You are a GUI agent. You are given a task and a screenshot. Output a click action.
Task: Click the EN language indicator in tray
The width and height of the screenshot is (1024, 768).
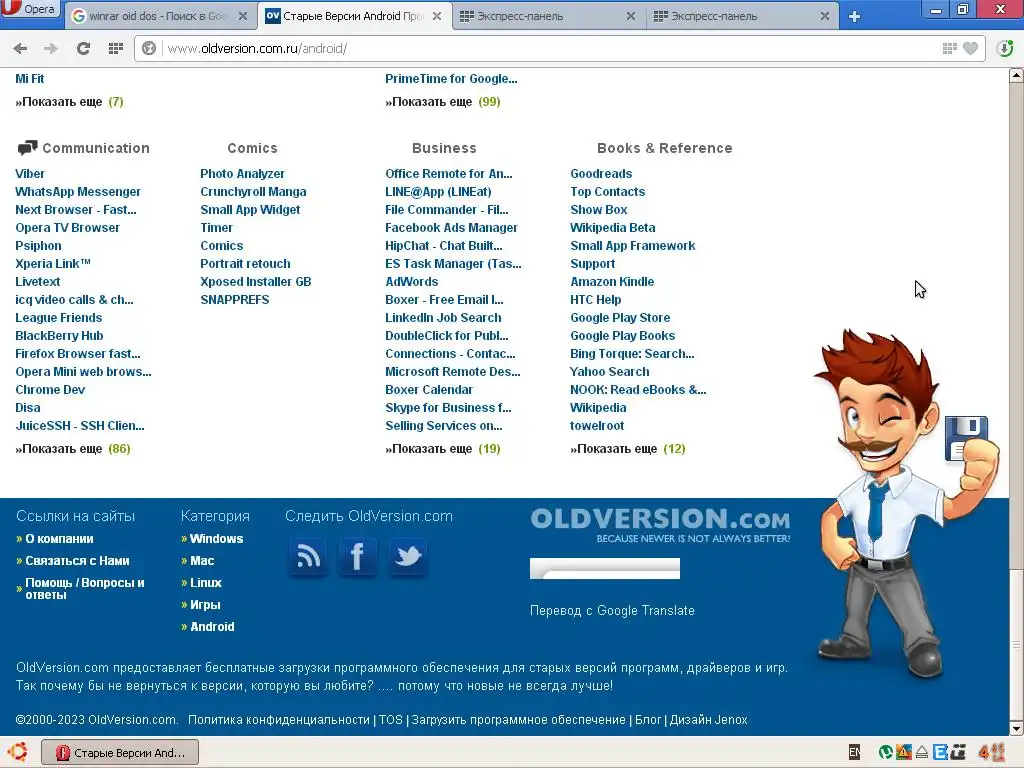coord(854,752)
